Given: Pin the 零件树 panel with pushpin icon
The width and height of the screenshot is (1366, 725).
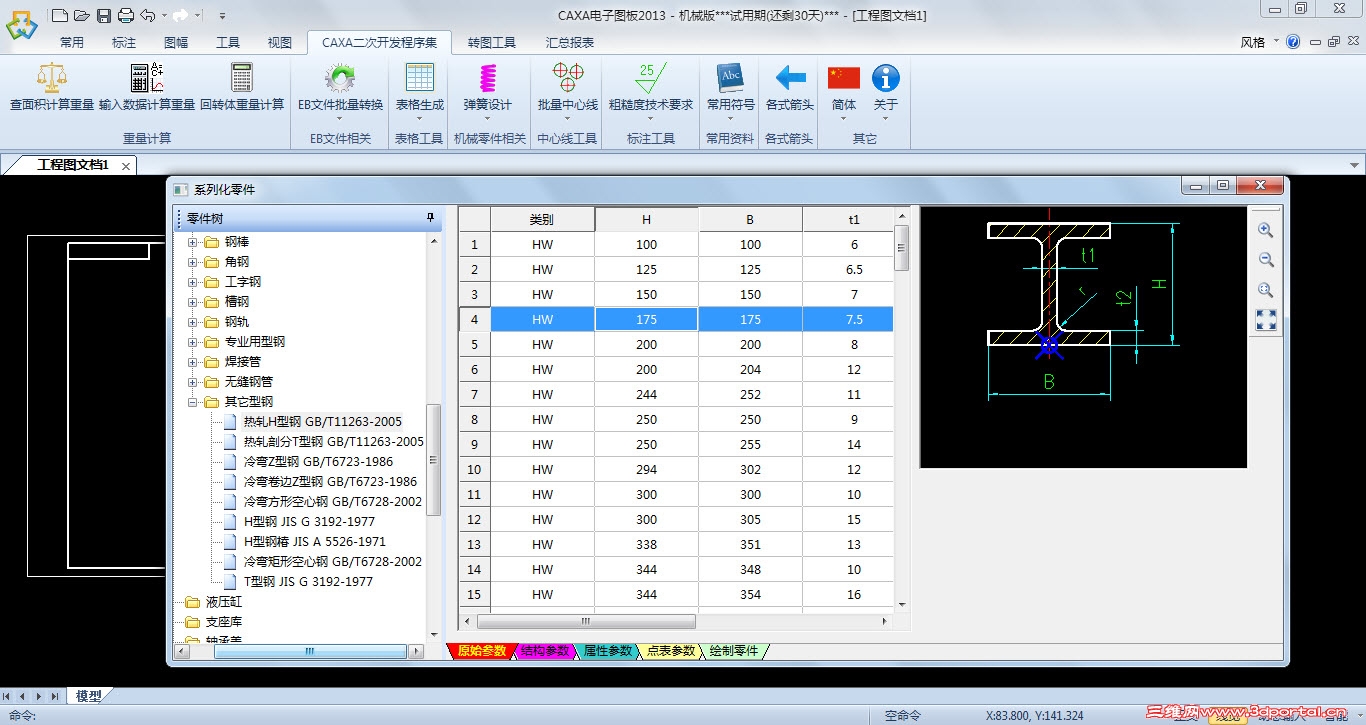Looking at the screenshot, I should click(x=431, y=218).
